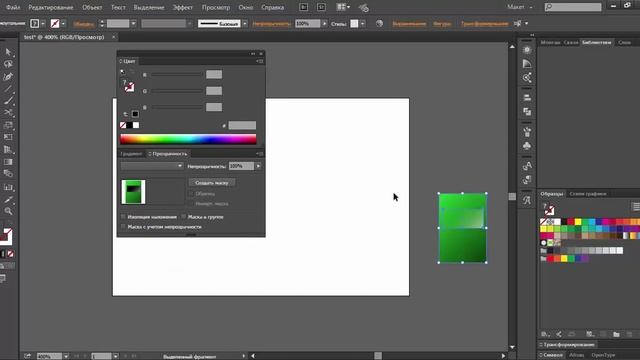Screen dimensions: 640x360
Task: Toggle Инвертировать маску checkbox
Action: coord(191,203)
